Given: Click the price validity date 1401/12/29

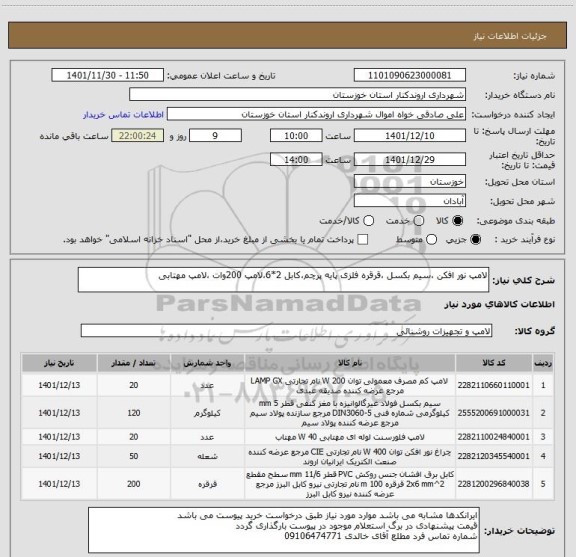Looking at the screenshot, I should pyautogui.click(x=410, y=159).
